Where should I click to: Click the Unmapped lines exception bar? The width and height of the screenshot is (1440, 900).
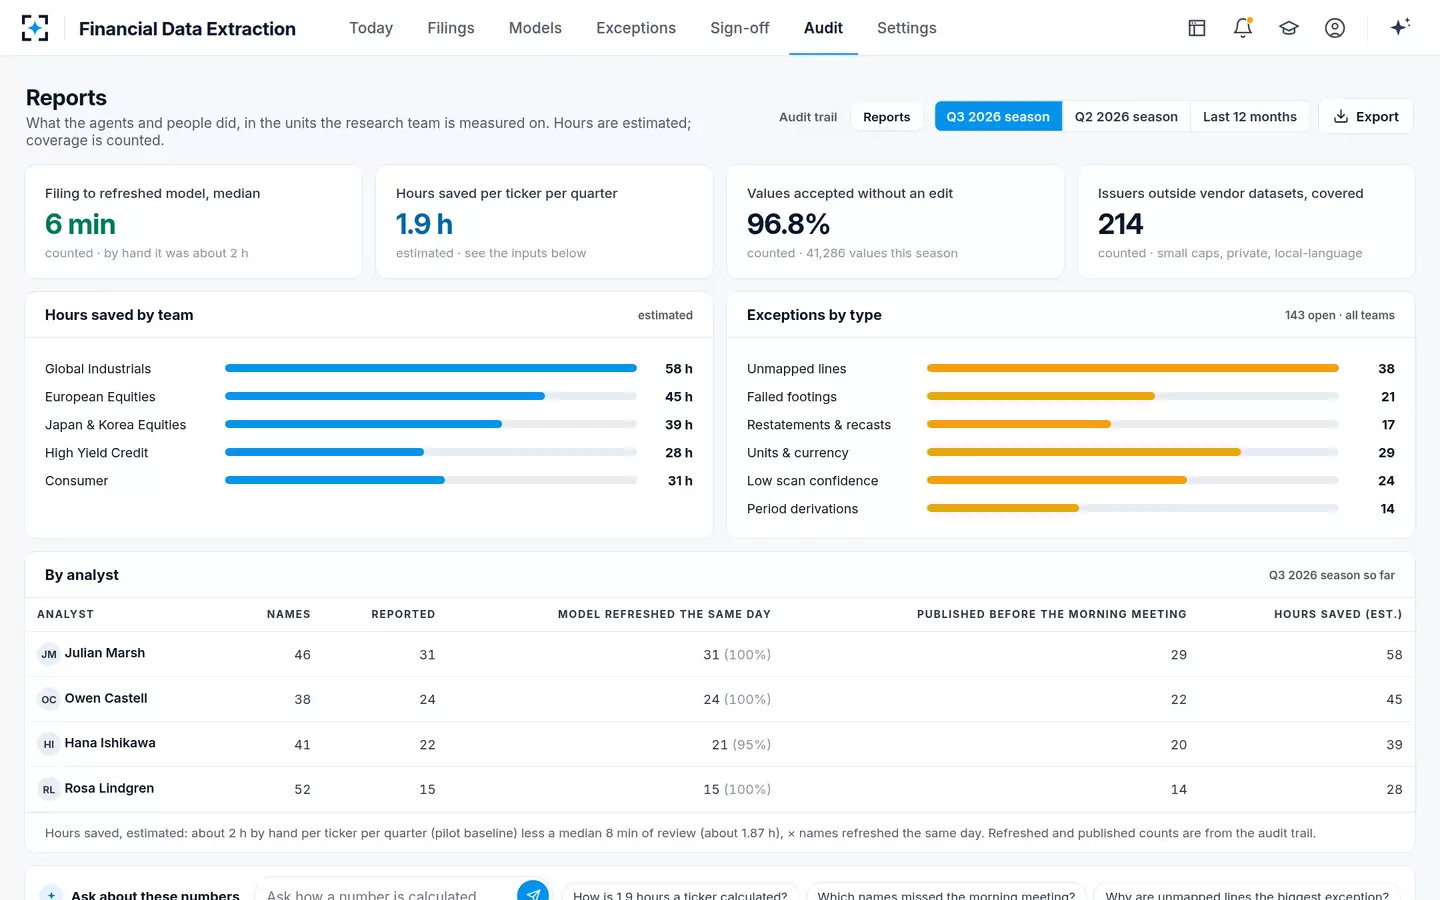(x=1133, y=368)
